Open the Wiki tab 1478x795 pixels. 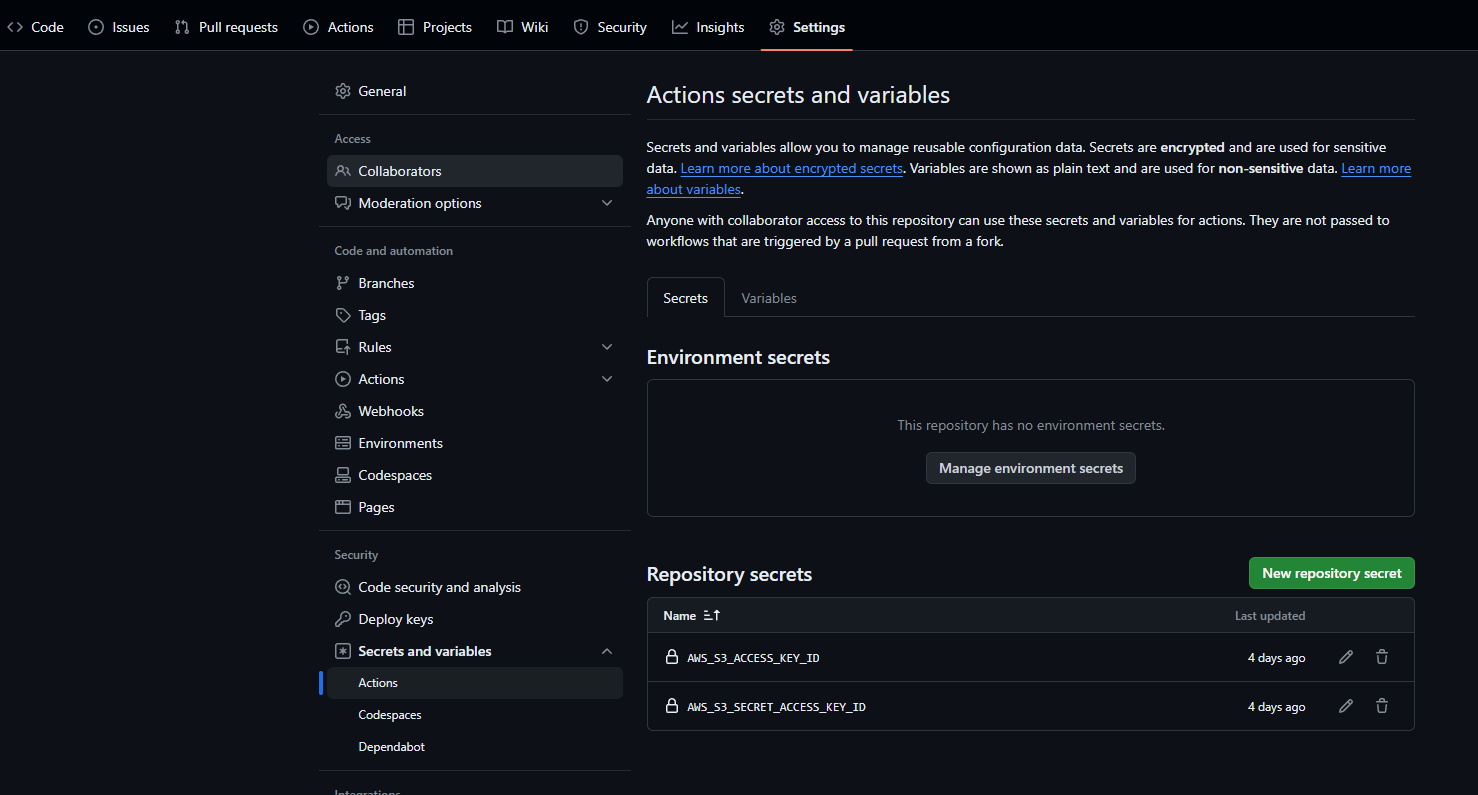[523, 27]
